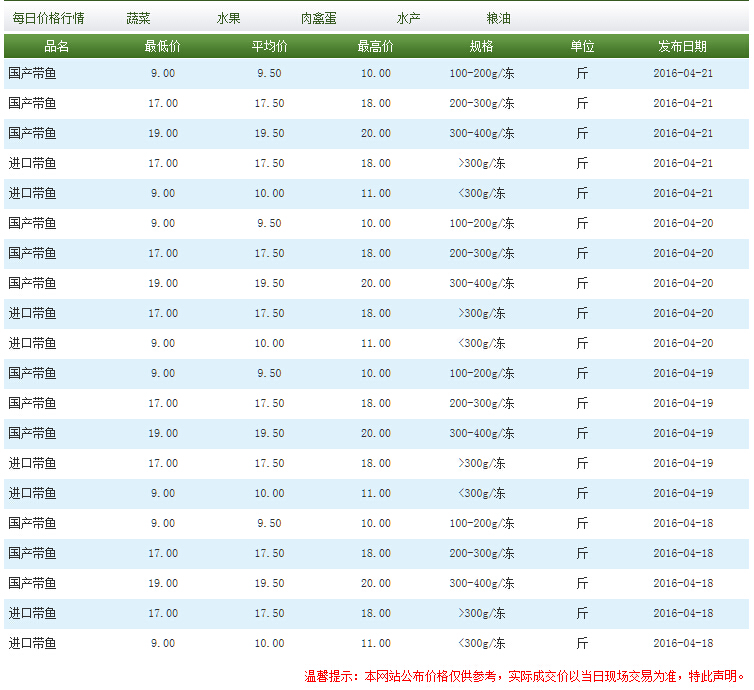Image resolution: width=754 pixels, height=690 pixels.
Task: Click >300g/冻 spec dated 2016-04-21
Action: point(482,163)
